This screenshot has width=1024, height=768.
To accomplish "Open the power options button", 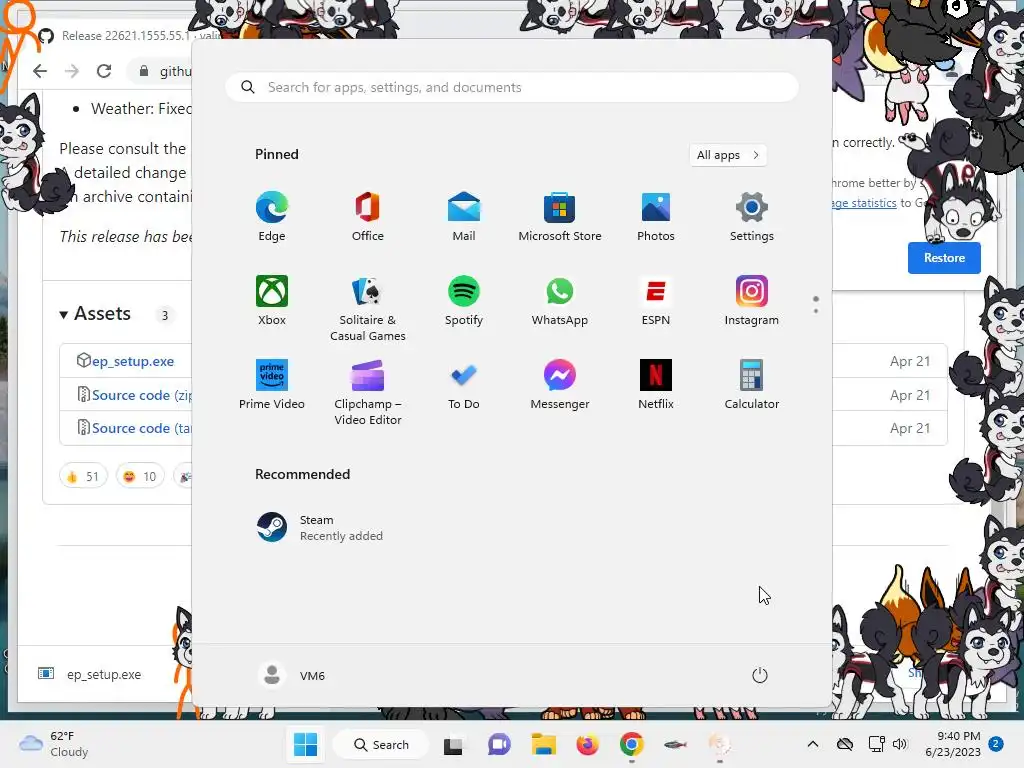I will pos(760,675).
